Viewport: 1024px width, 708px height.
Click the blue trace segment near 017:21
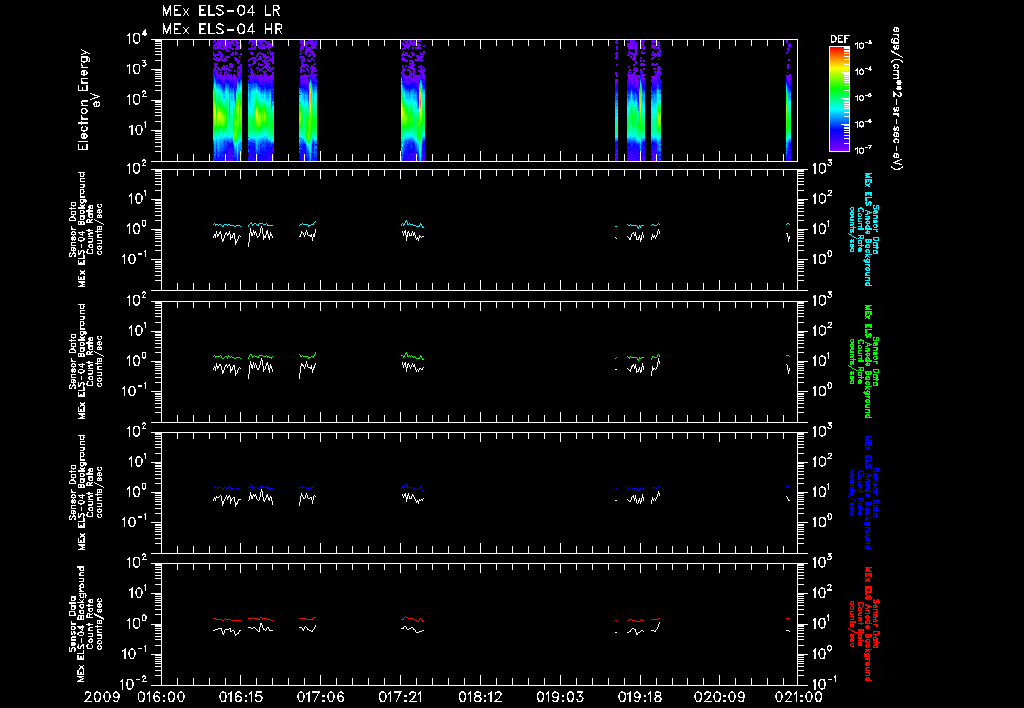click(412, 487)
